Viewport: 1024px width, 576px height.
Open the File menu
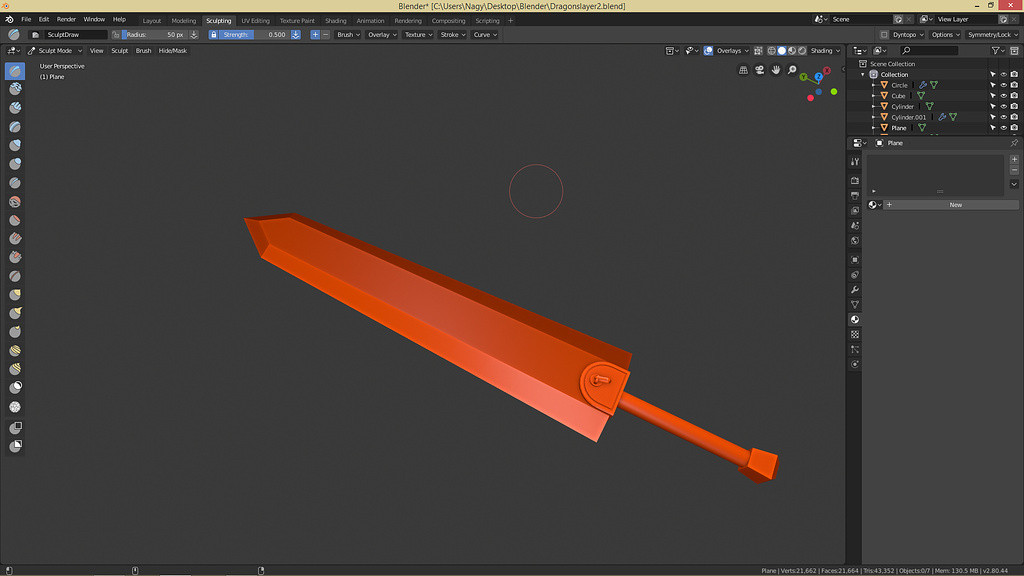(x=26, y=20)
